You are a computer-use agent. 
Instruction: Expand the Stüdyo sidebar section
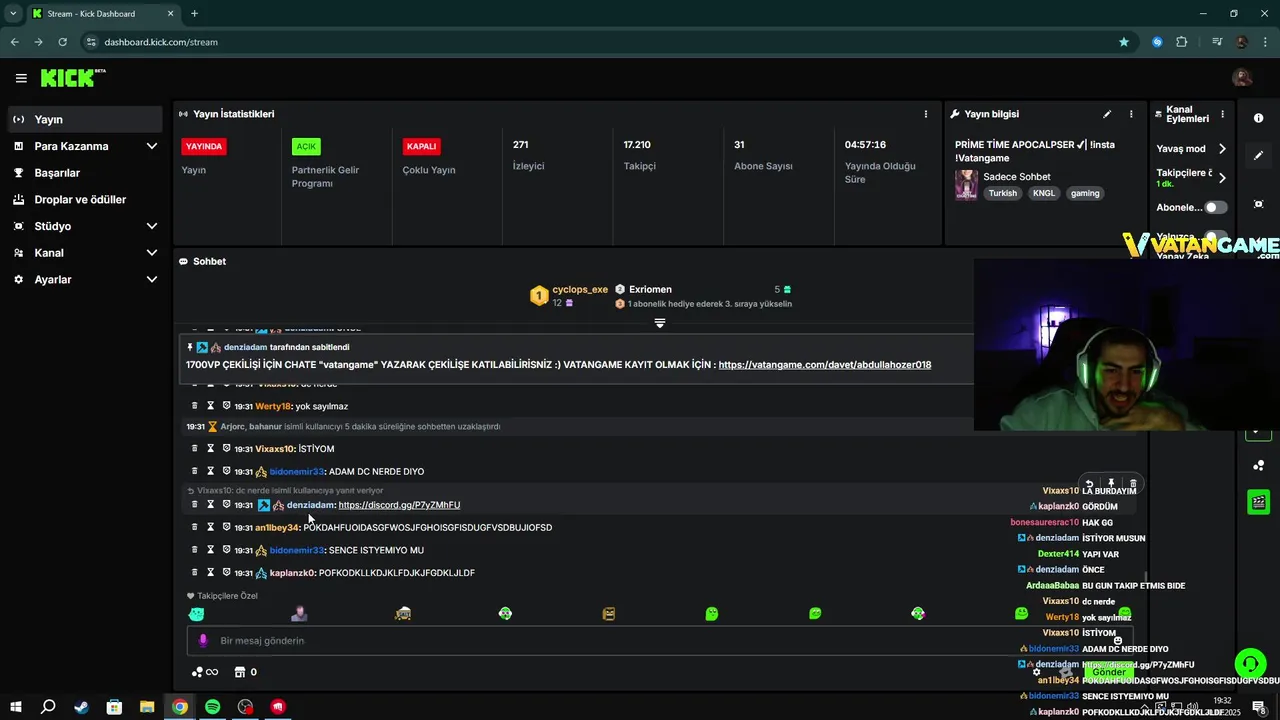click(152, 226)
